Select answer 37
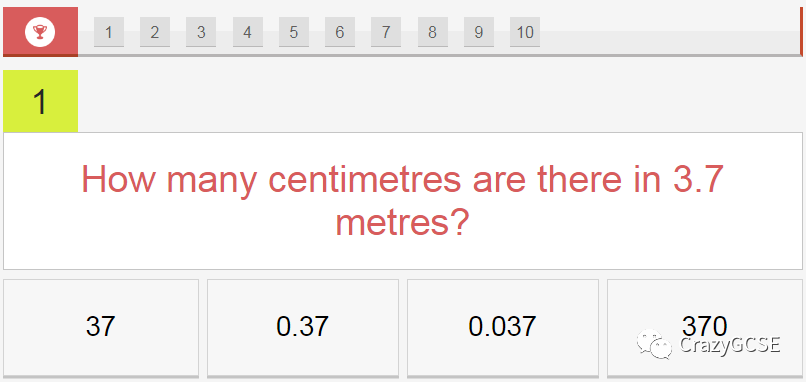Image resolution: width=806 pixels, height=382 pixels. 101,328
